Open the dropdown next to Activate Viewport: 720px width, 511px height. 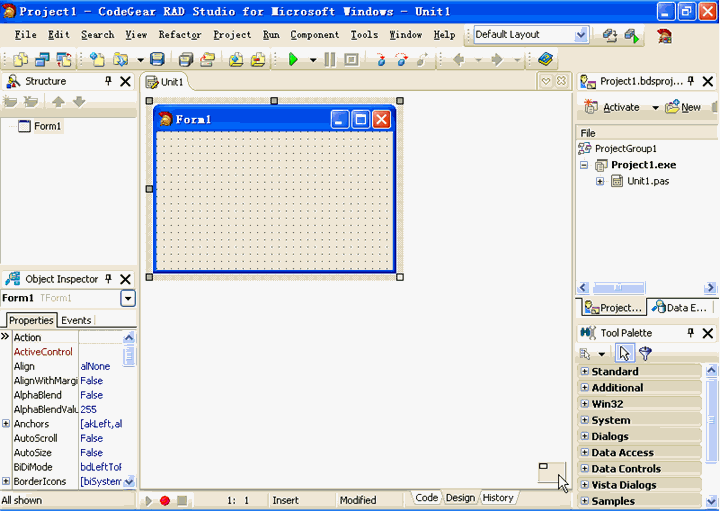tap(655, 108)
